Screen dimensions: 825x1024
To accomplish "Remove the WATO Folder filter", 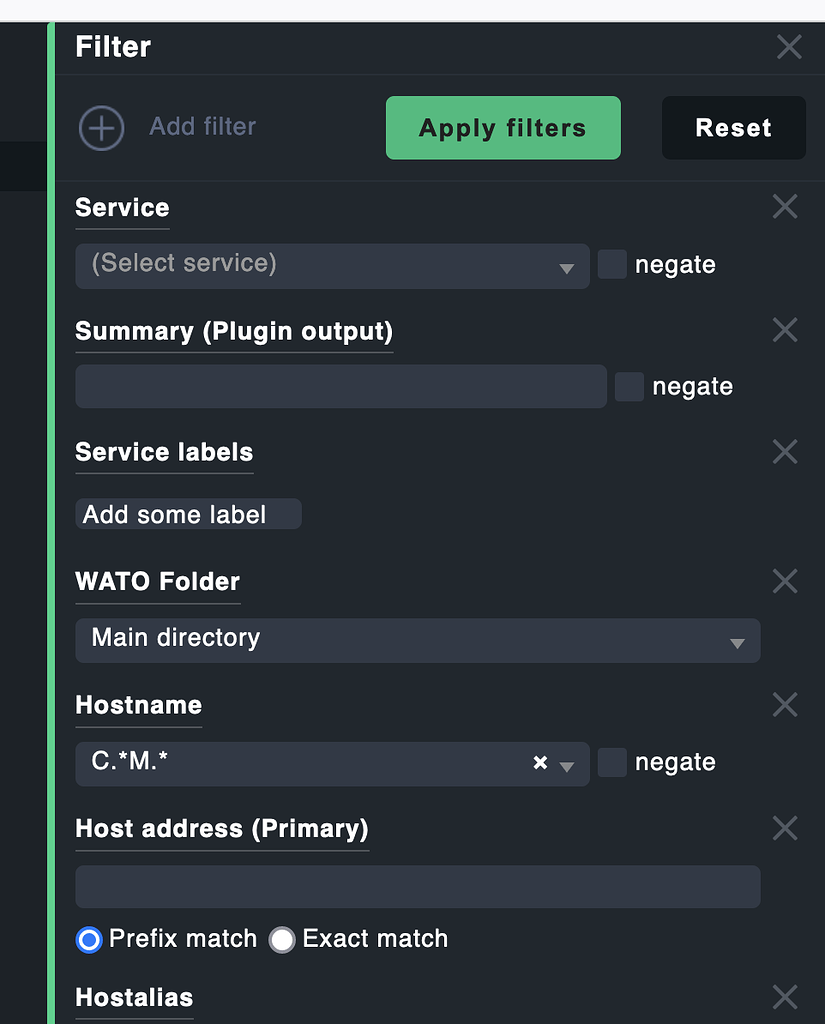I will coord(784,581).
